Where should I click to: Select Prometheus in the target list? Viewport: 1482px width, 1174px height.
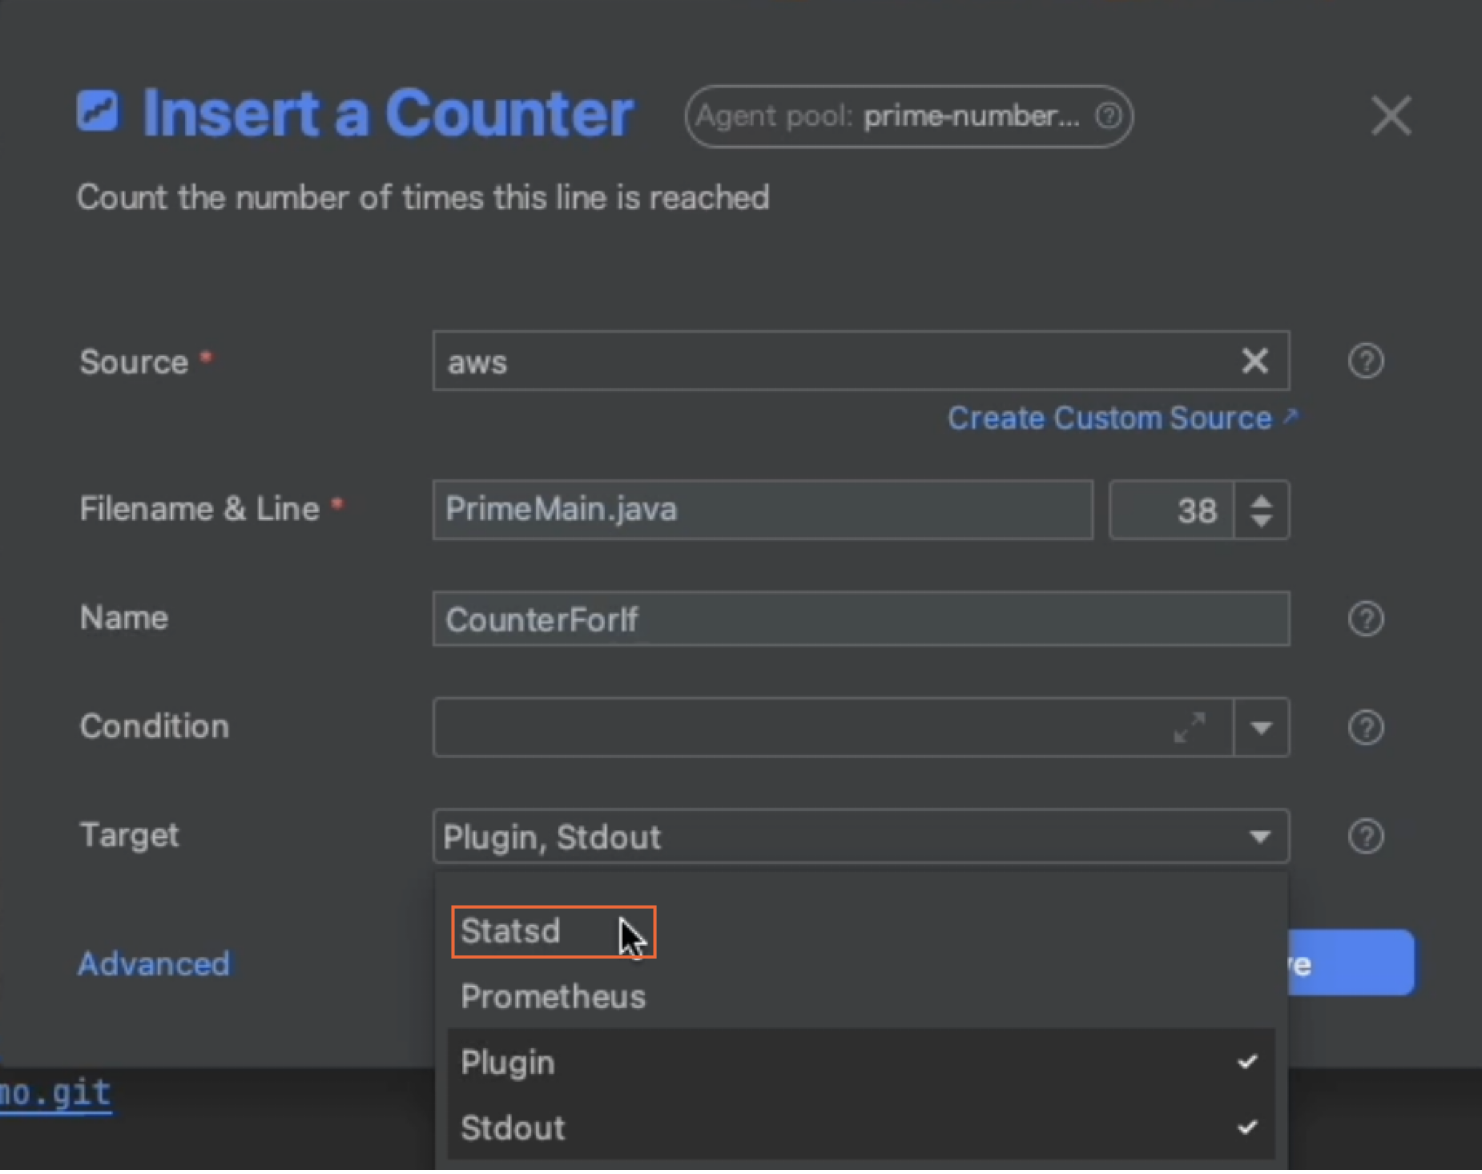(553, 997)
